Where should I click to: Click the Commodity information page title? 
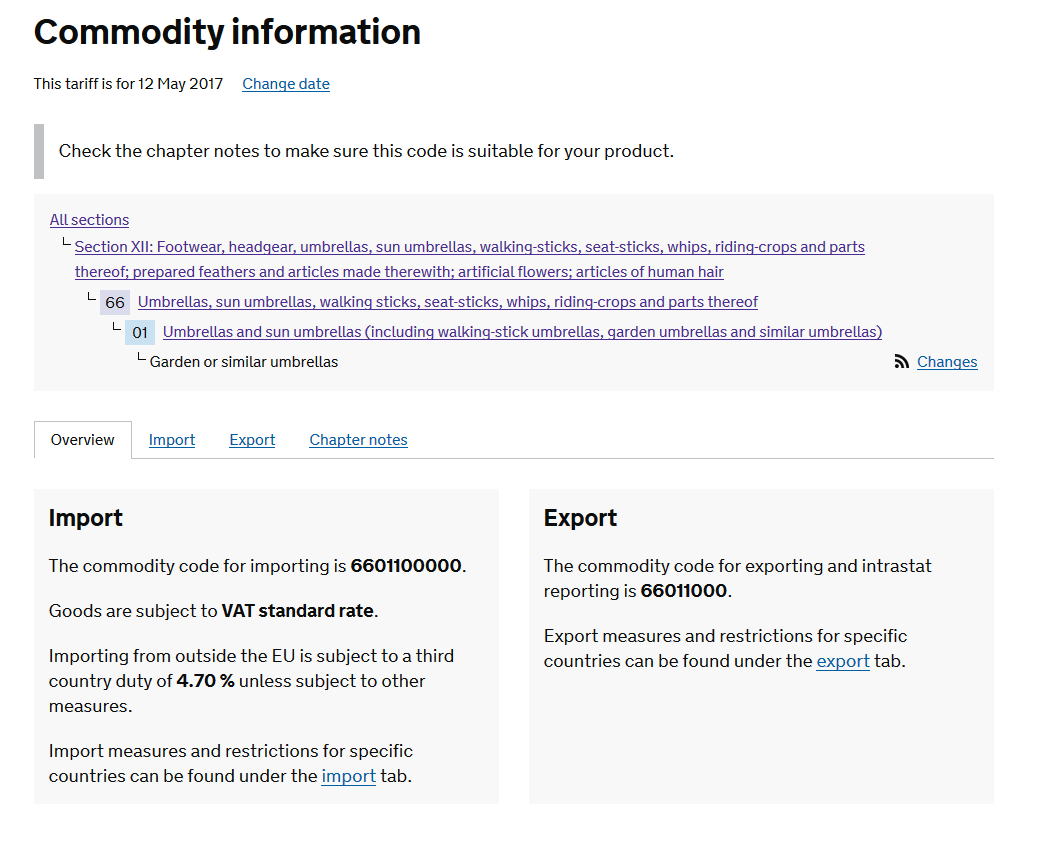pyautogui.click(x=227, y=32)
